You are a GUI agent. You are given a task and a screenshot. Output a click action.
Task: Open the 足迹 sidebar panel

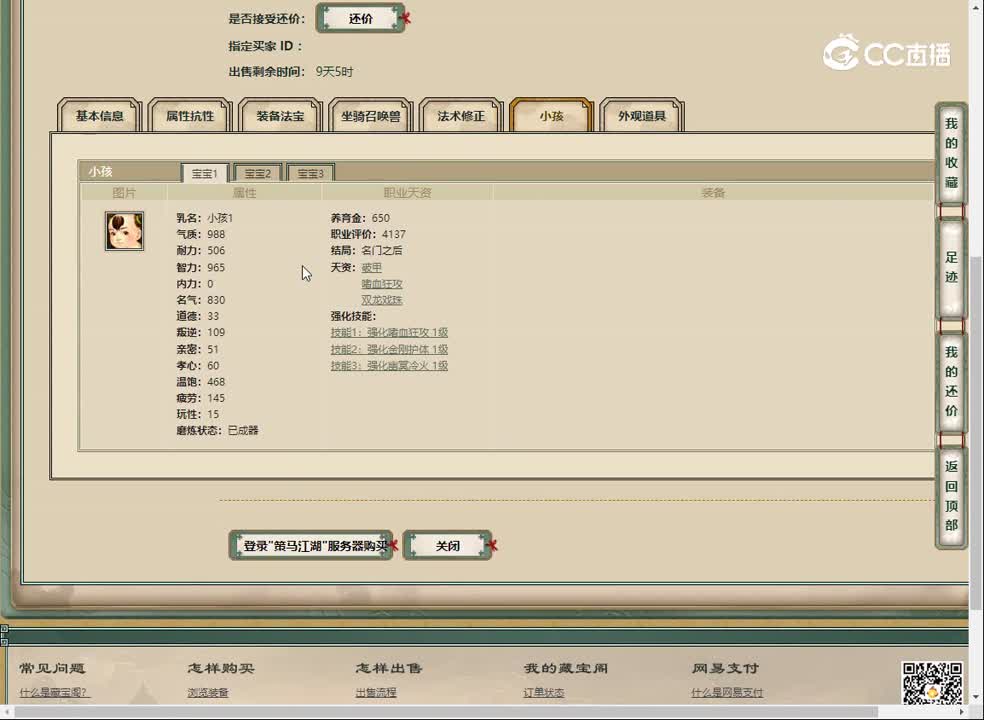pyautogui.click(x=949, y=266)
